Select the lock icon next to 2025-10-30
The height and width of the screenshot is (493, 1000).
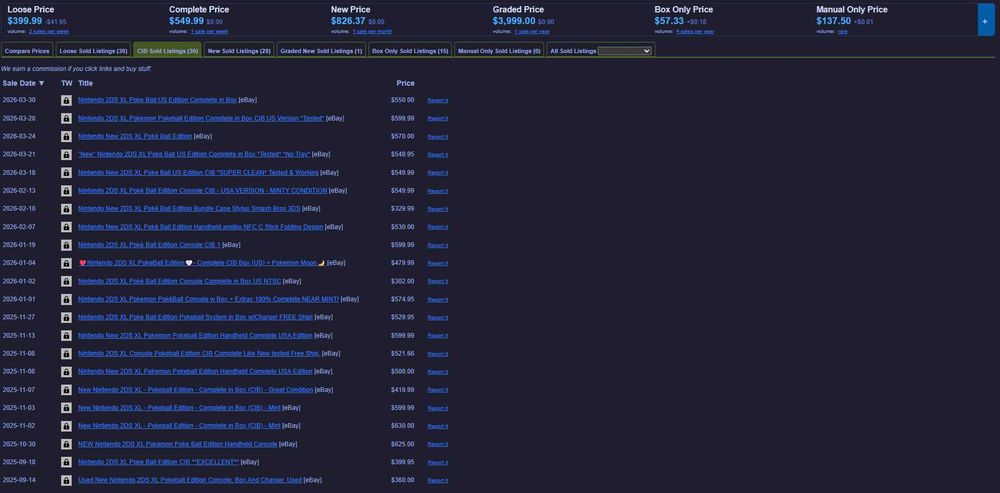[x=66, y=444]
